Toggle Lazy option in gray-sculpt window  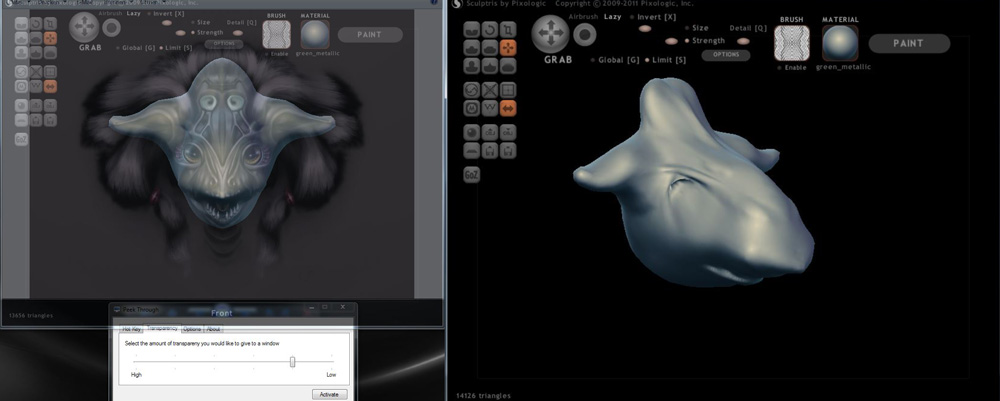click(x=613, y=17)
